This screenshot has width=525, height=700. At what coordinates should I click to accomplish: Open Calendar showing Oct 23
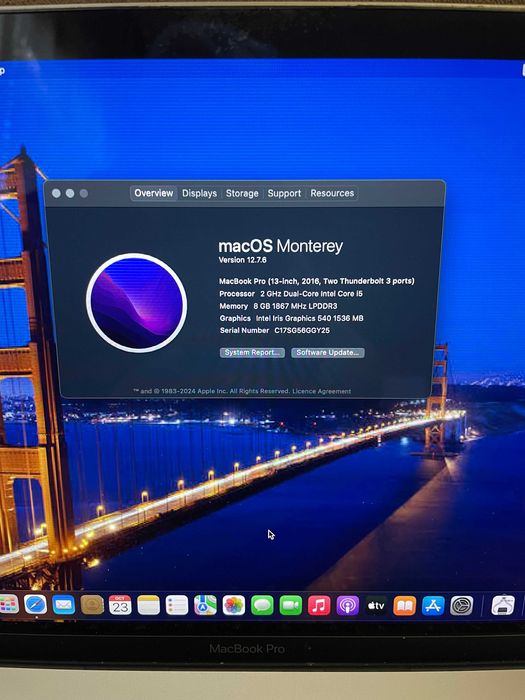(x=120, y=605)
